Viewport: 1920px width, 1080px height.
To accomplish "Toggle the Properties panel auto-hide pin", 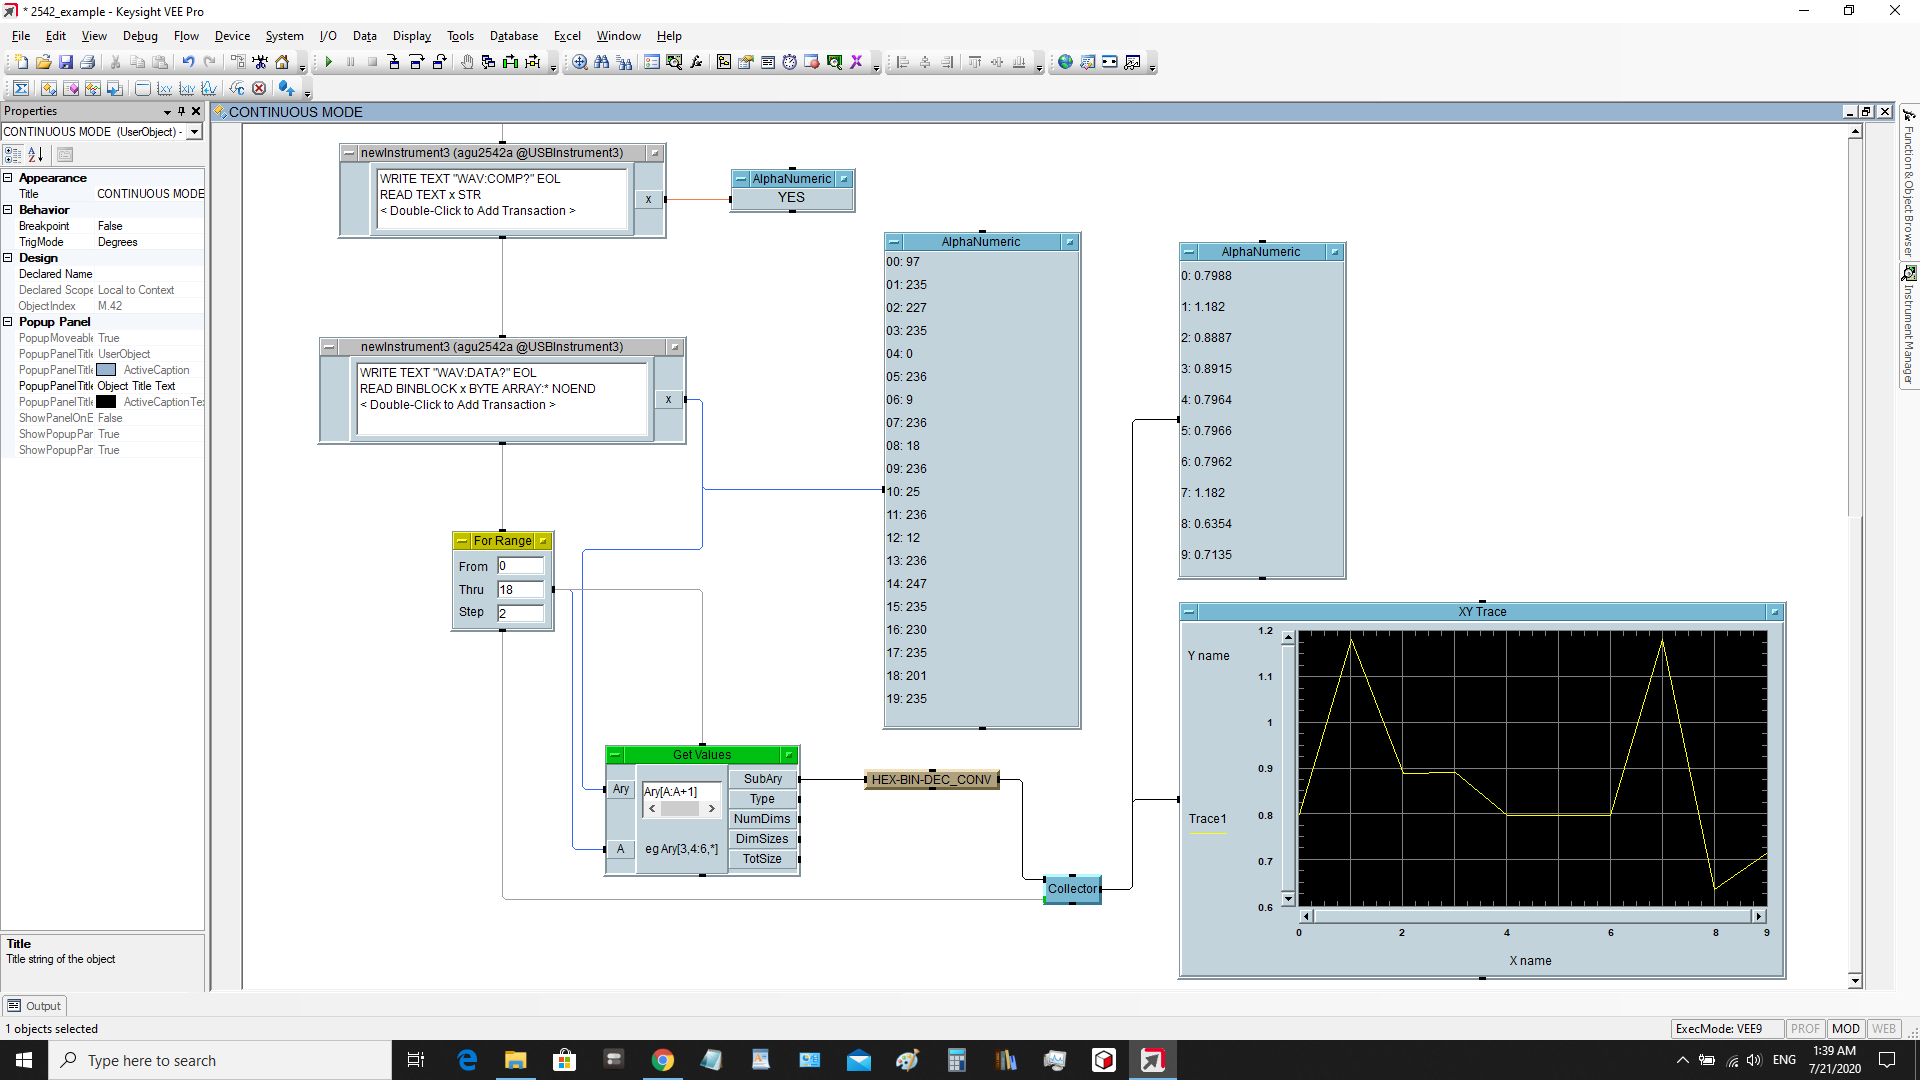I will tap(181, 111).
